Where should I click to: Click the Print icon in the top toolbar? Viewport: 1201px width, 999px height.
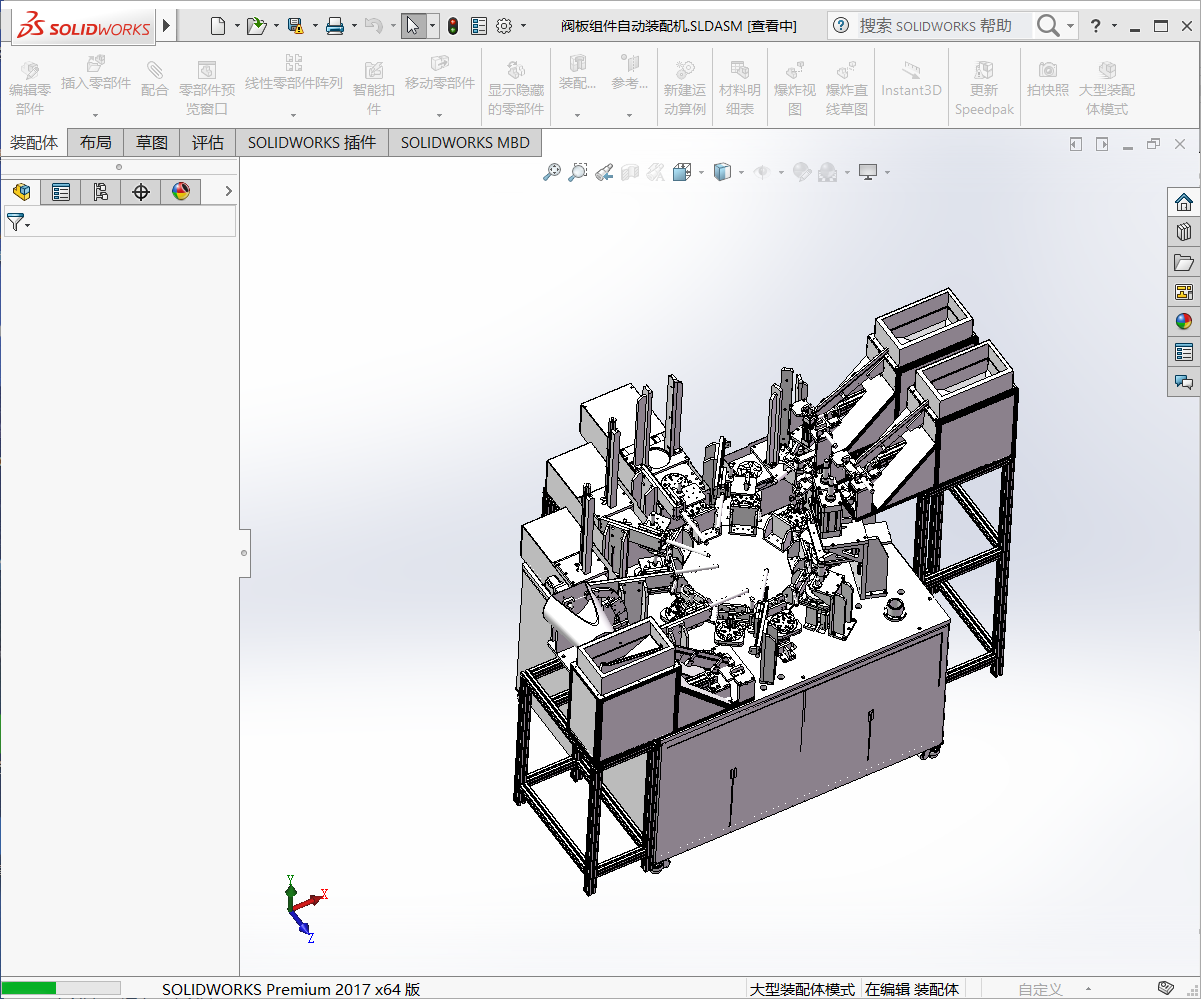pyautogui.click(x=335, y=26)
